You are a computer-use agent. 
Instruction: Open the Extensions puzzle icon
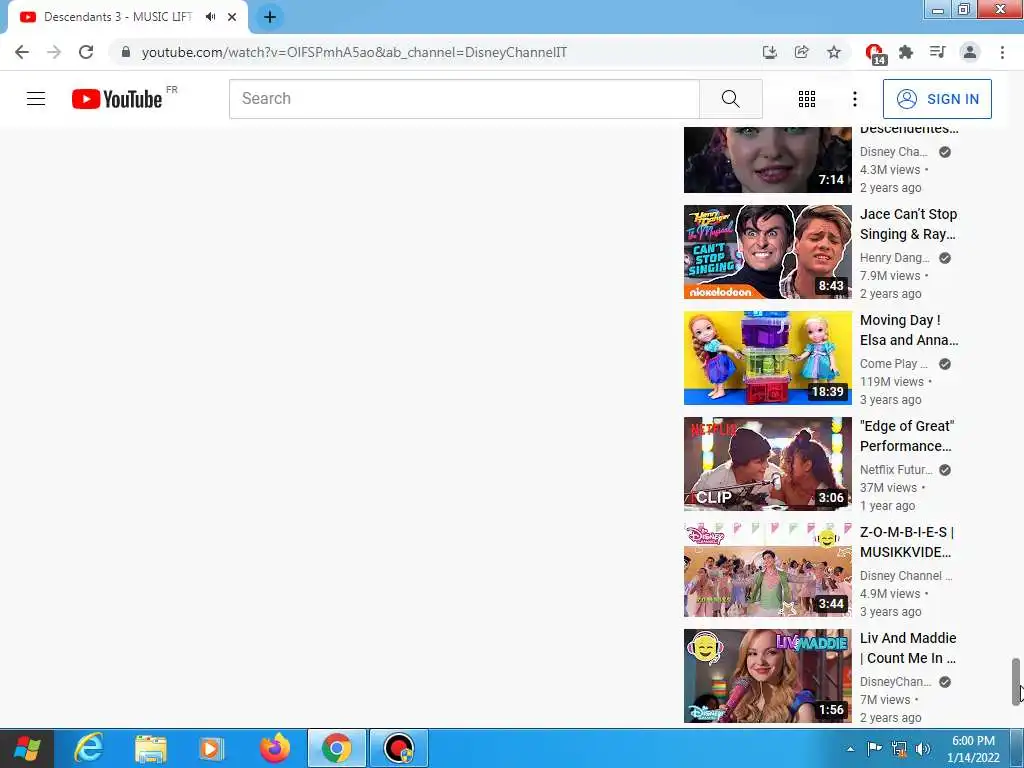(x=906, y=52)
